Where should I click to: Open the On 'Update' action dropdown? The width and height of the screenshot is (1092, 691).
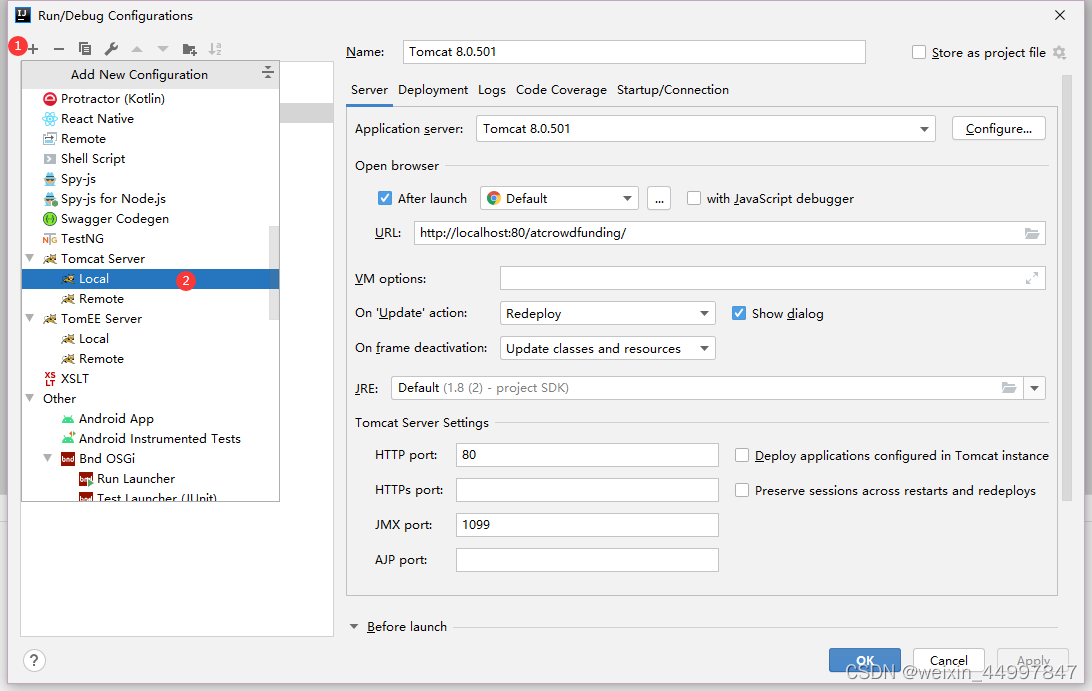[607, 313]
